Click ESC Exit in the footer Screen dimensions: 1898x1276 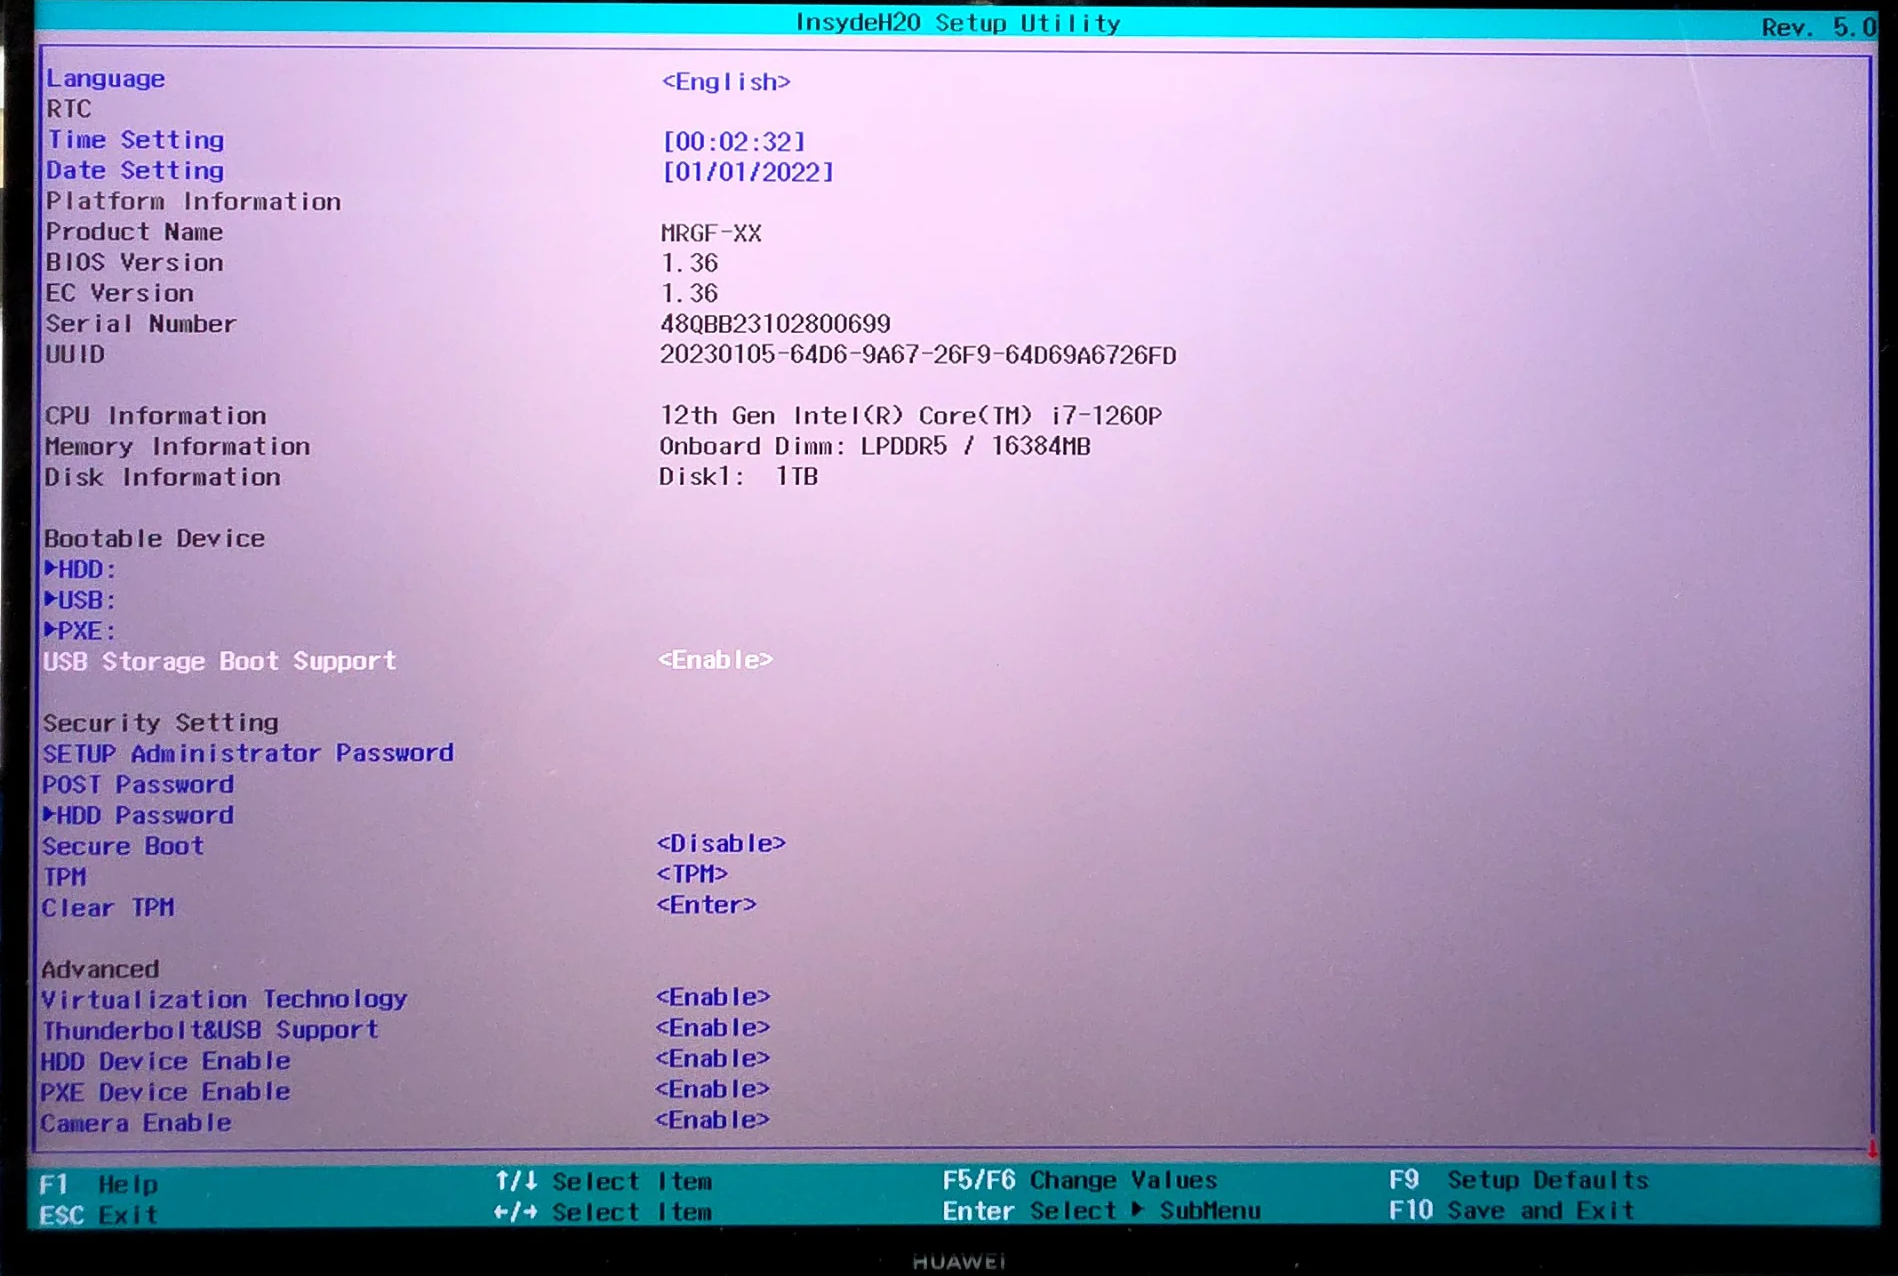[x=99, y=1215]
